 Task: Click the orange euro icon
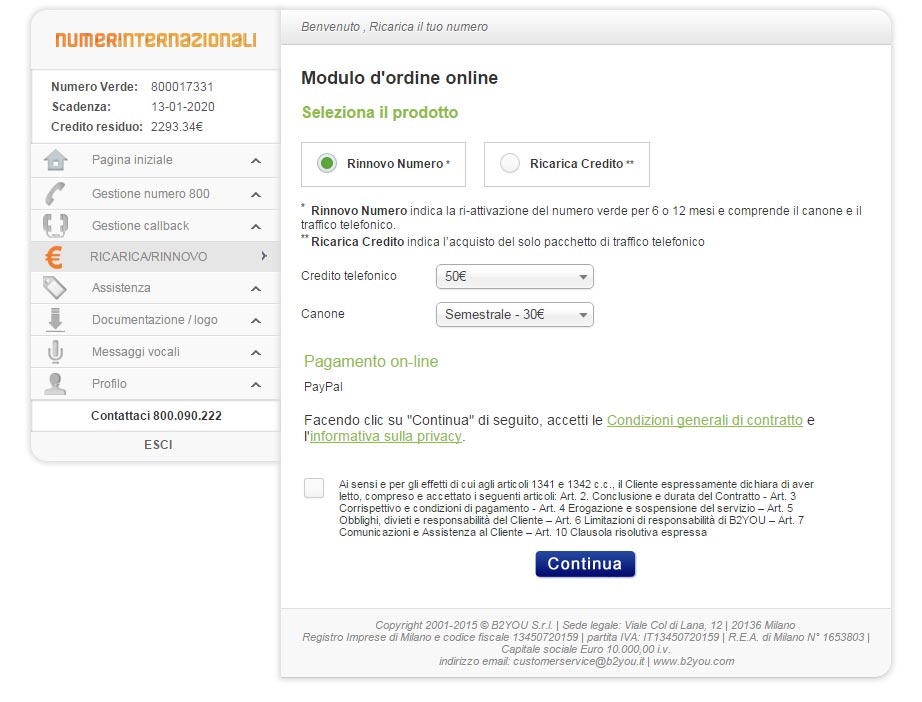pos(54,257)
